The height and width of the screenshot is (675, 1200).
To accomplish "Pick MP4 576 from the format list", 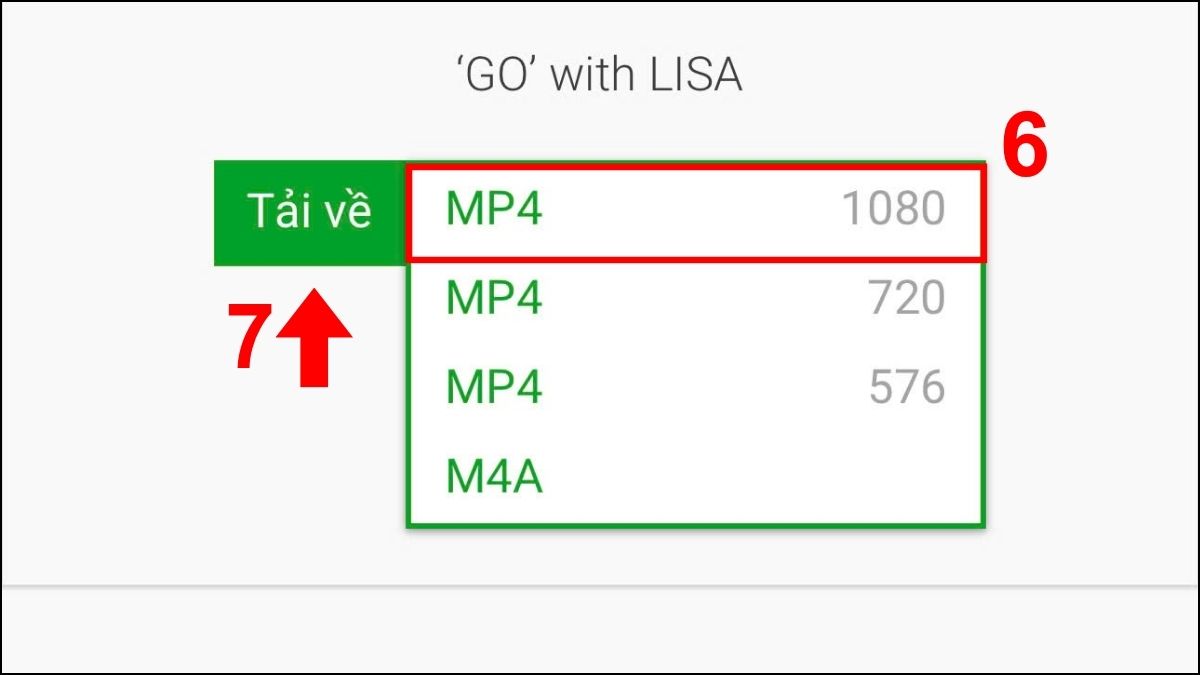I will pyautogui.click(x=695, y=388).
